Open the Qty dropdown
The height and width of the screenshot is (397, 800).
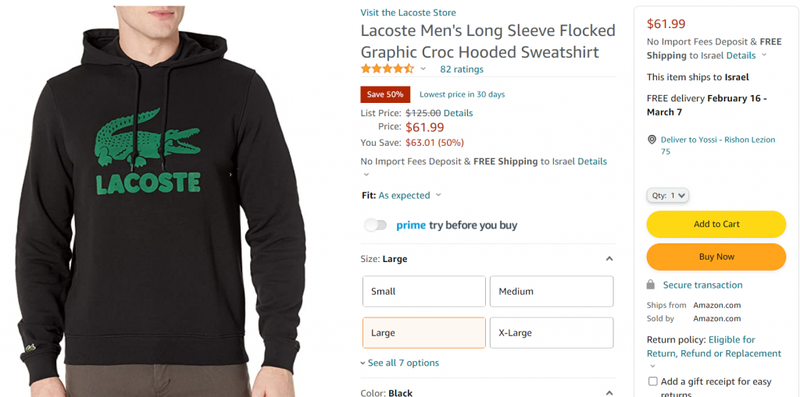[x=667, y=195]
